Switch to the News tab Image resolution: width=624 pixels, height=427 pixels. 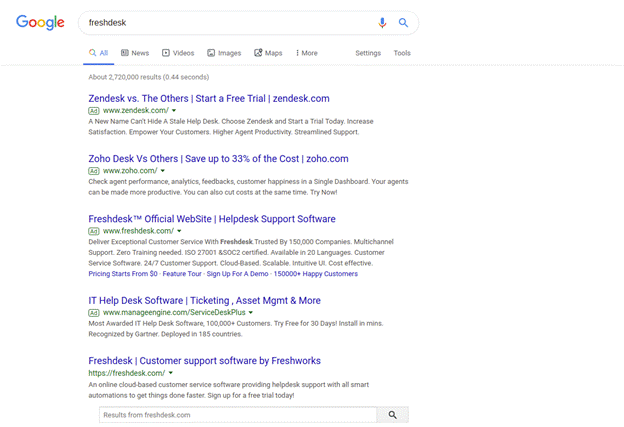(x=135, y=53)
